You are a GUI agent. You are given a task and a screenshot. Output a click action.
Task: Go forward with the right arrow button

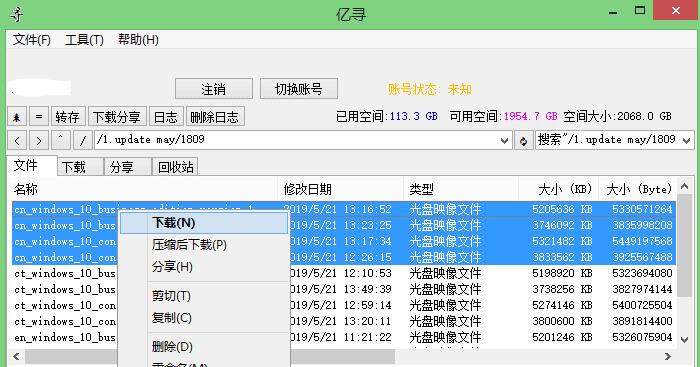pos(39,141)
